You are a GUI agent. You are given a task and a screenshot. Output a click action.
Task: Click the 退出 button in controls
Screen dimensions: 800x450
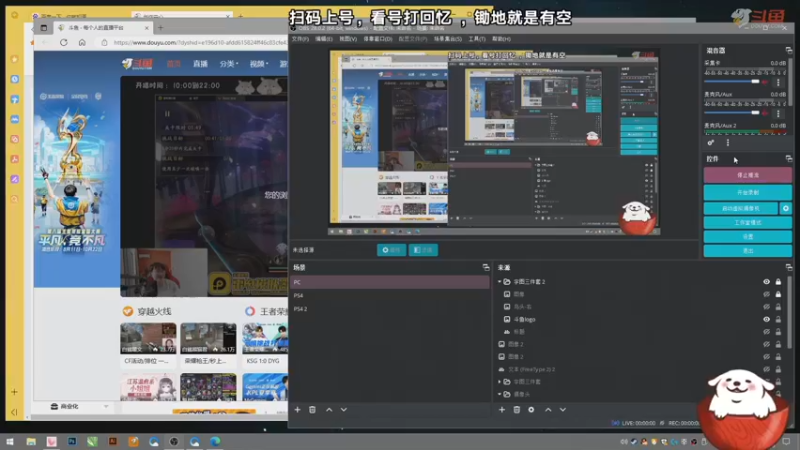(x=748, y=251)
